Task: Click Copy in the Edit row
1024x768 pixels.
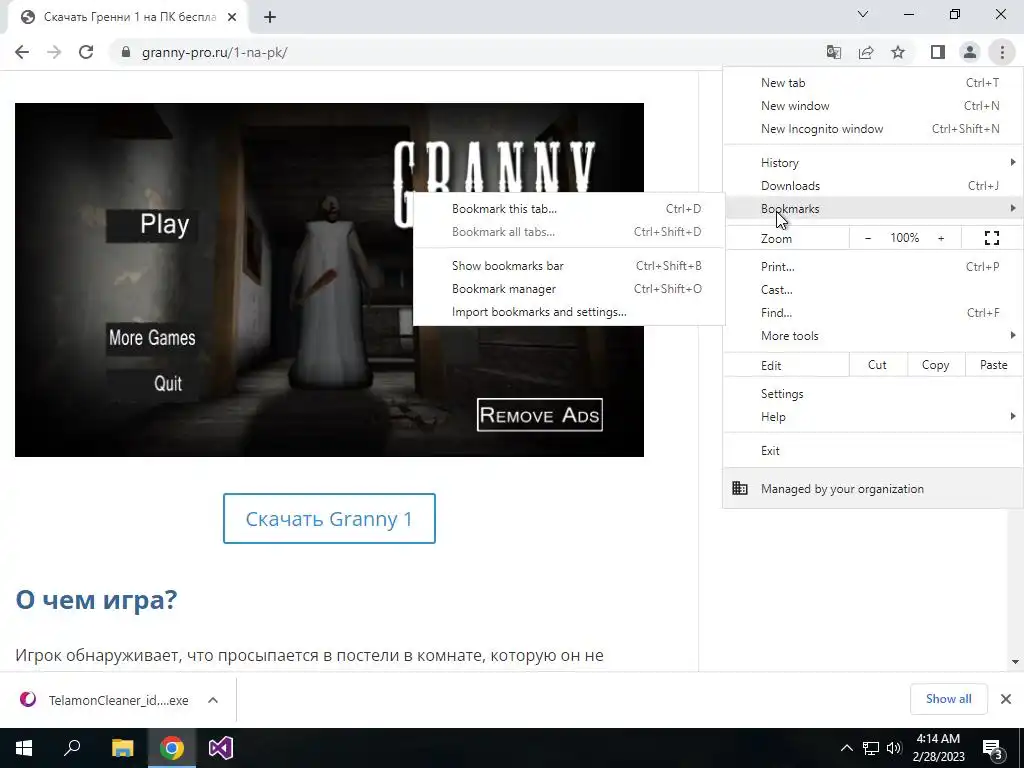Action: tap(935, 365)
